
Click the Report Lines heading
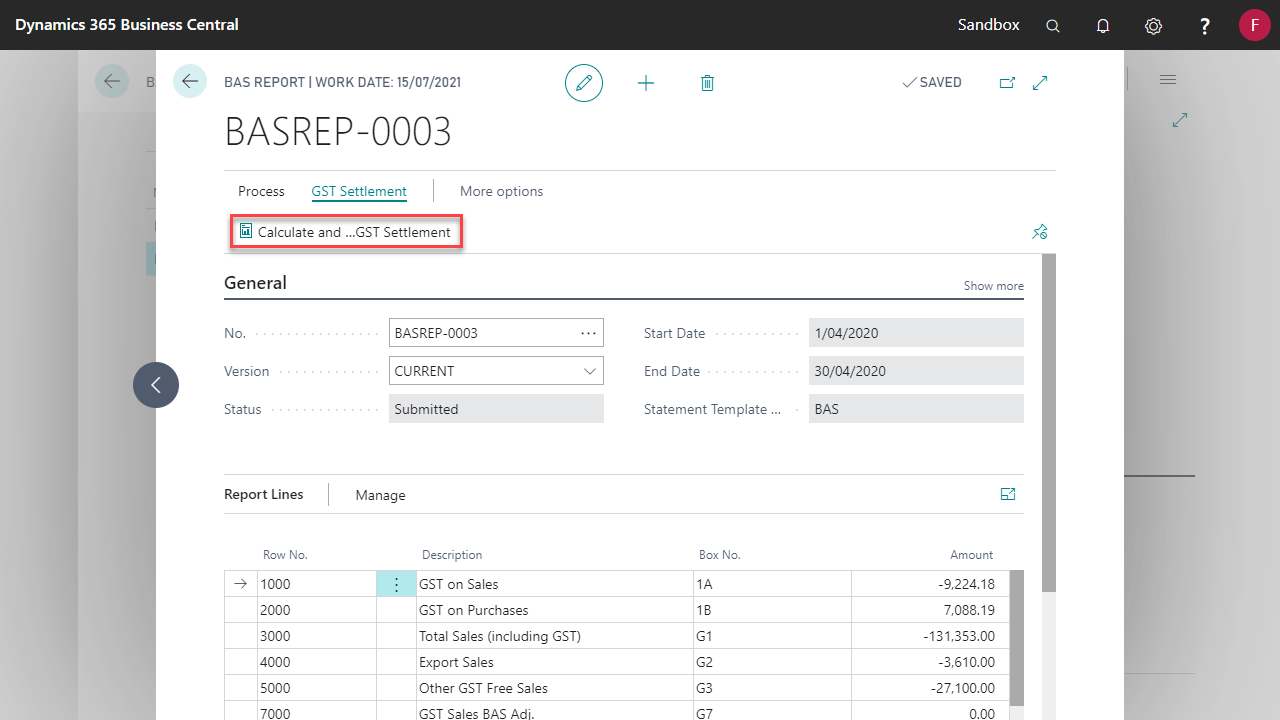pos(264,494)
